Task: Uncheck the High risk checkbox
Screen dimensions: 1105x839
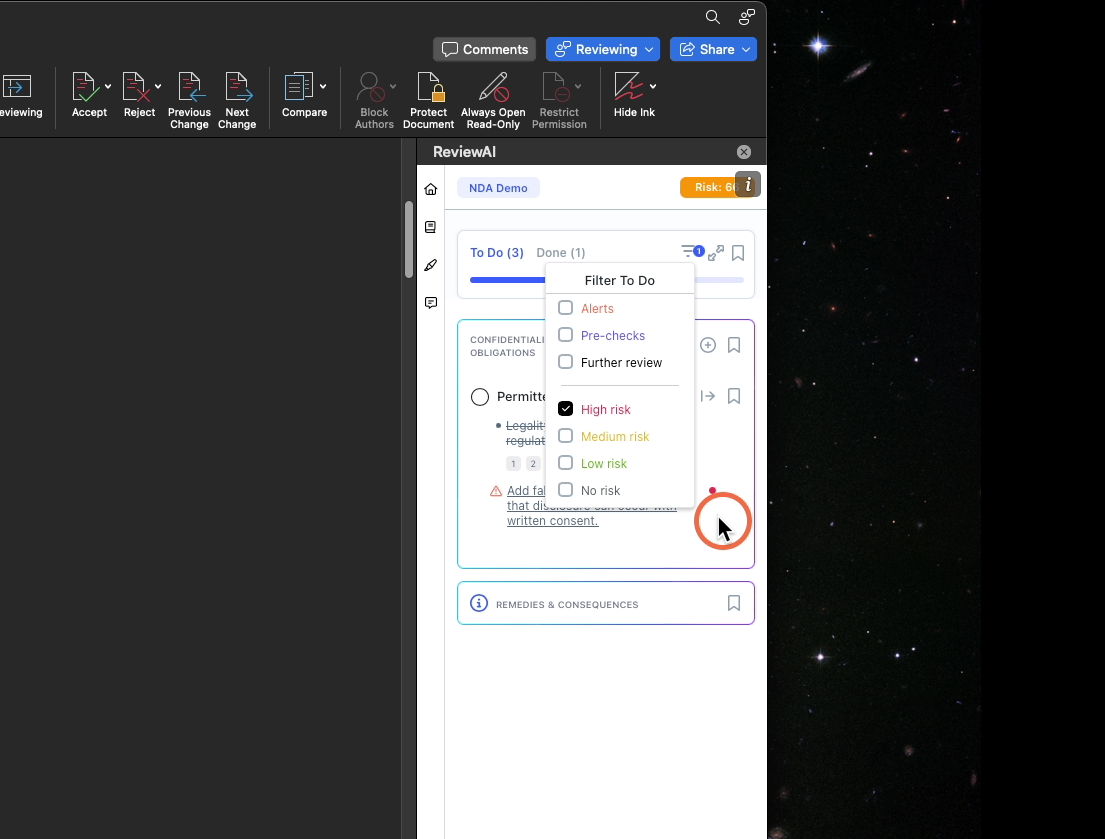Action: click(565, 409)
